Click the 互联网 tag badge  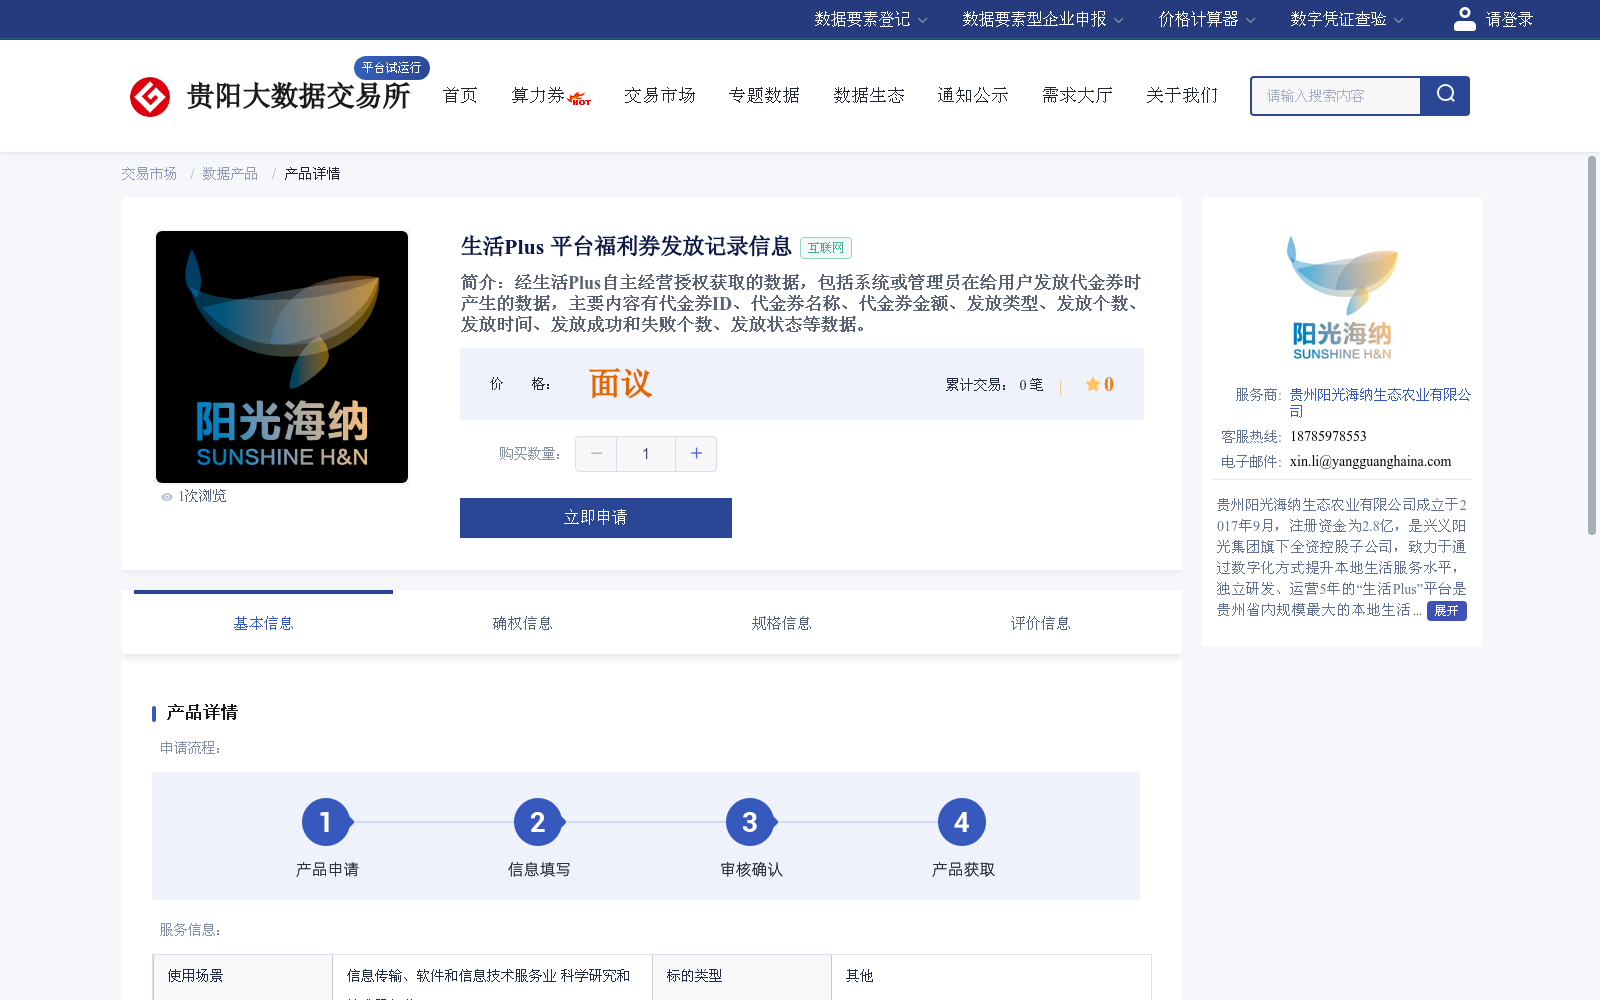[824, 248]
